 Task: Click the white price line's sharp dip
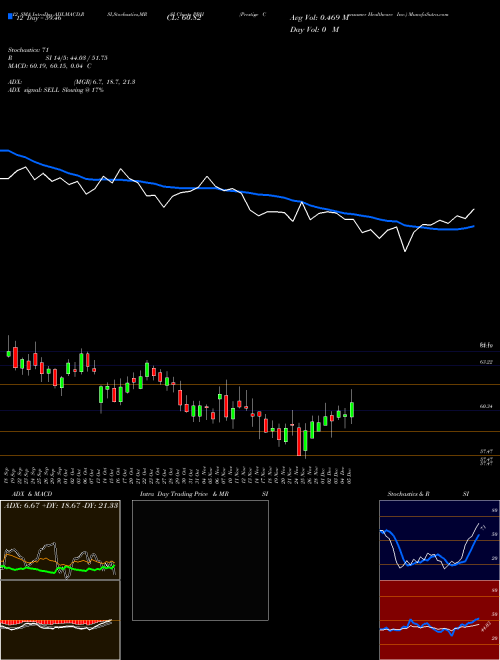click(405, 251)
